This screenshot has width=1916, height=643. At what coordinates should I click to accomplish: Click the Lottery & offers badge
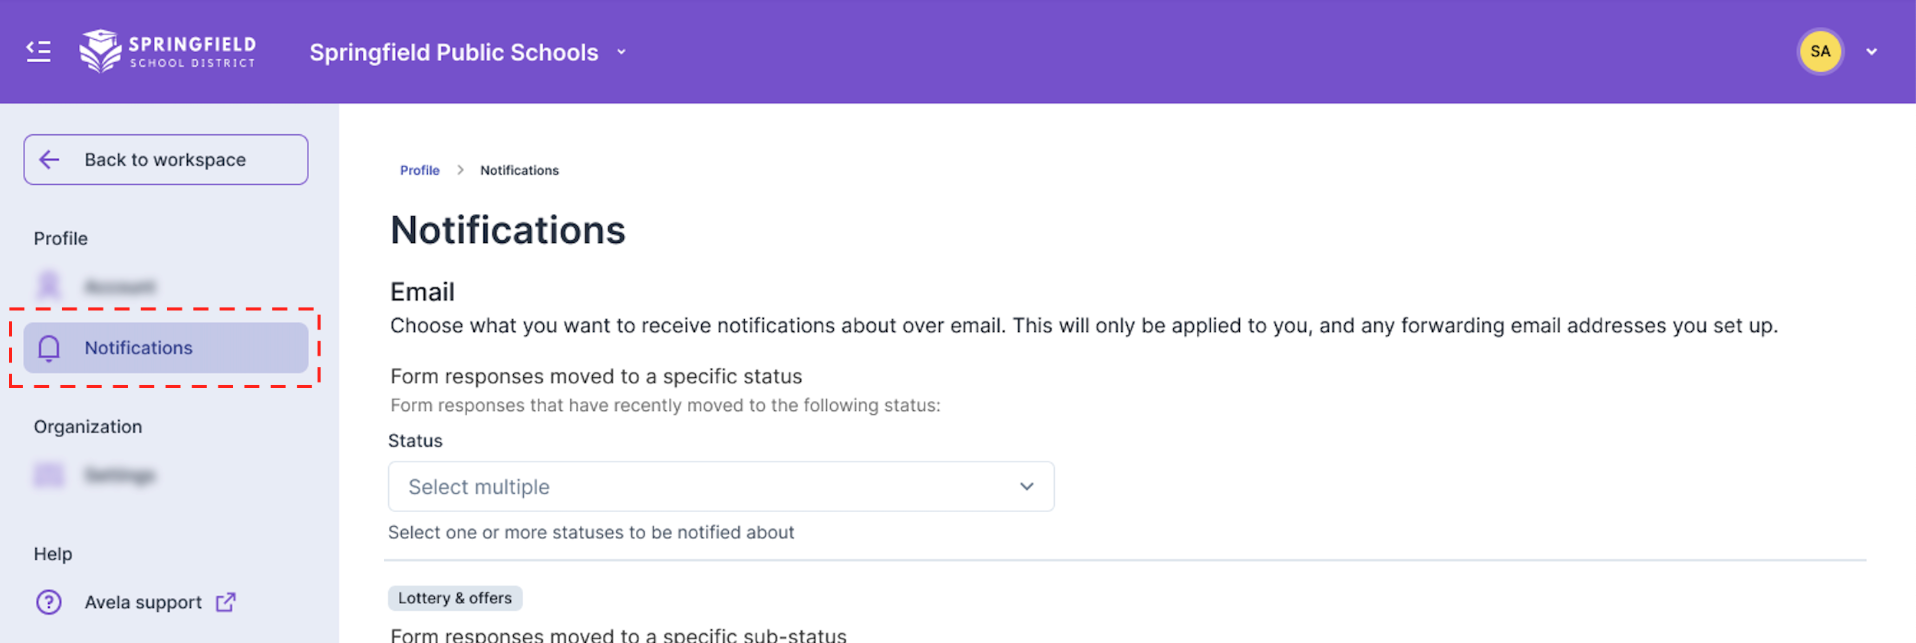[455, 597]
